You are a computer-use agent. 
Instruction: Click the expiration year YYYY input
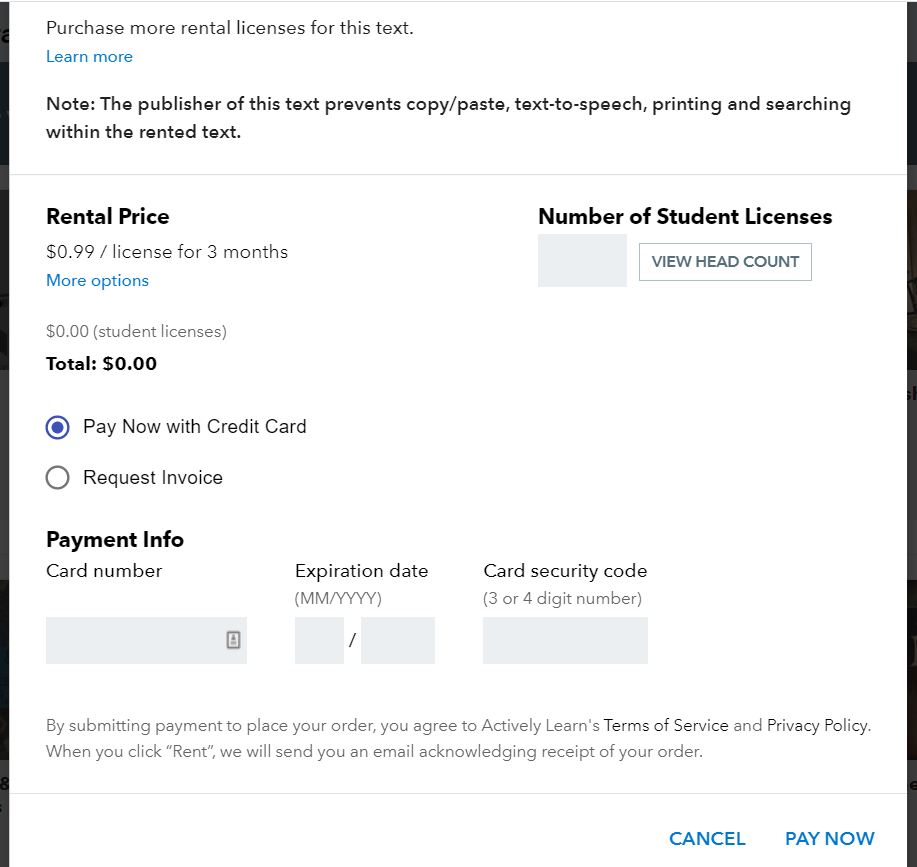click(x=397, y=640)
